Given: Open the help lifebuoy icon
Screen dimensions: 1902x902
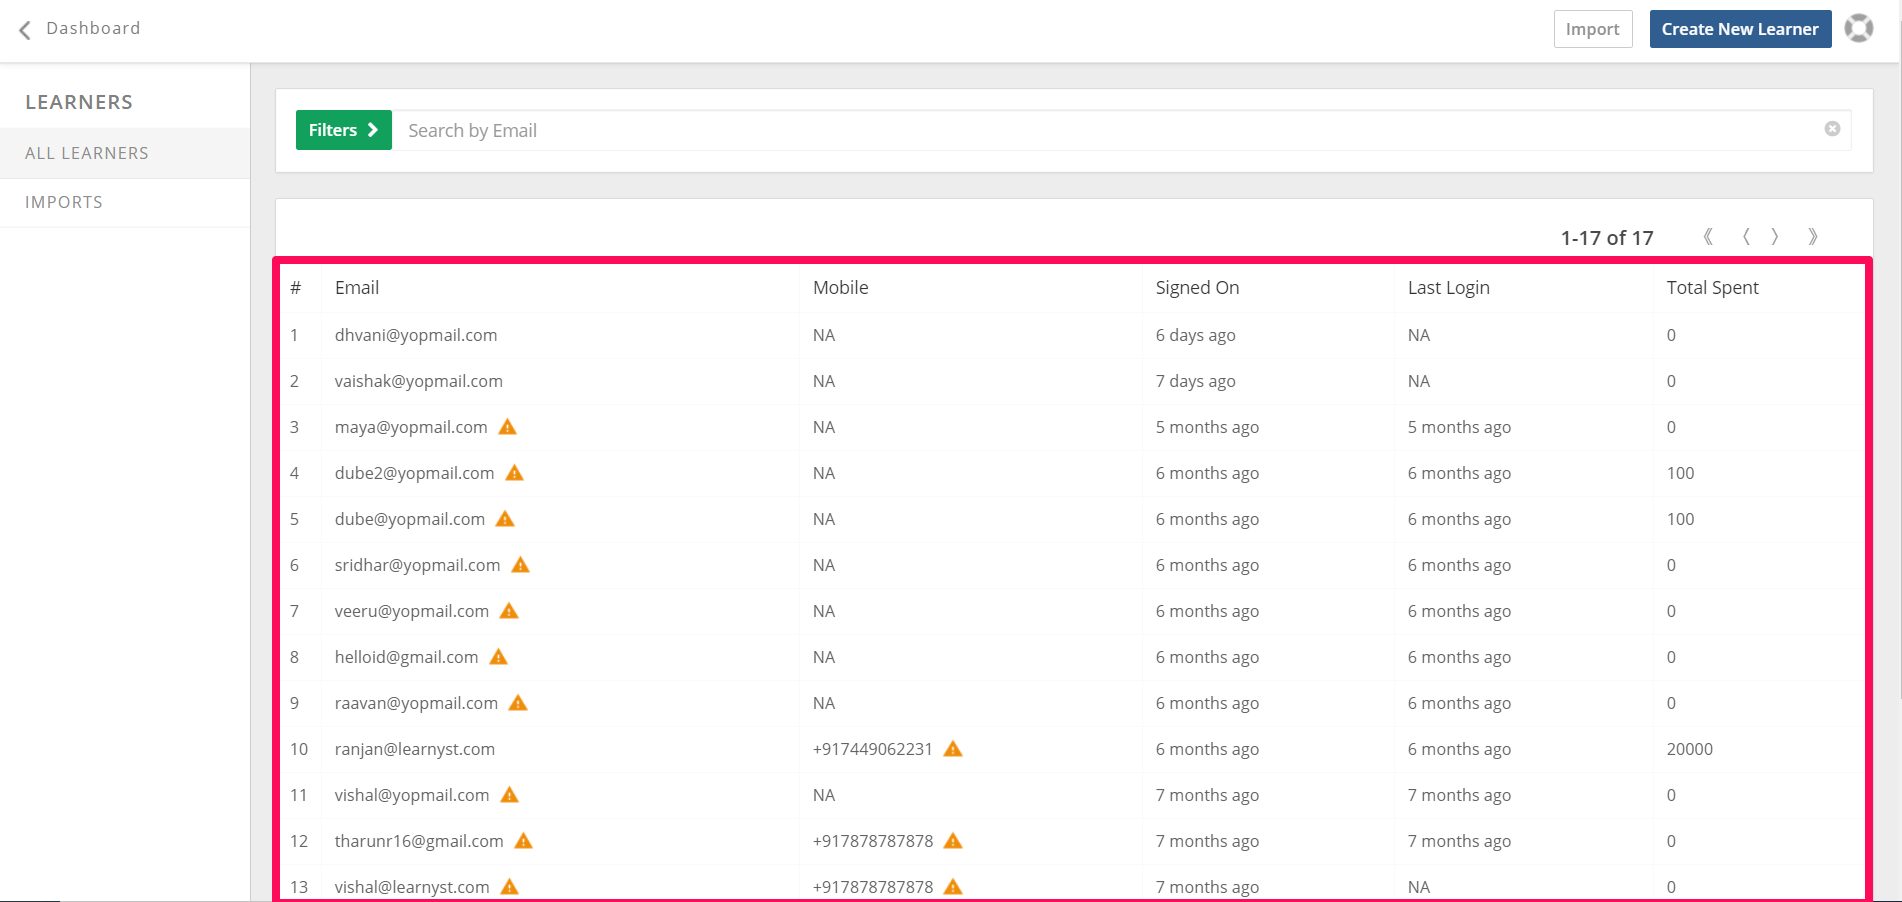Looking at the screenshot, I should coord(1859,28).
